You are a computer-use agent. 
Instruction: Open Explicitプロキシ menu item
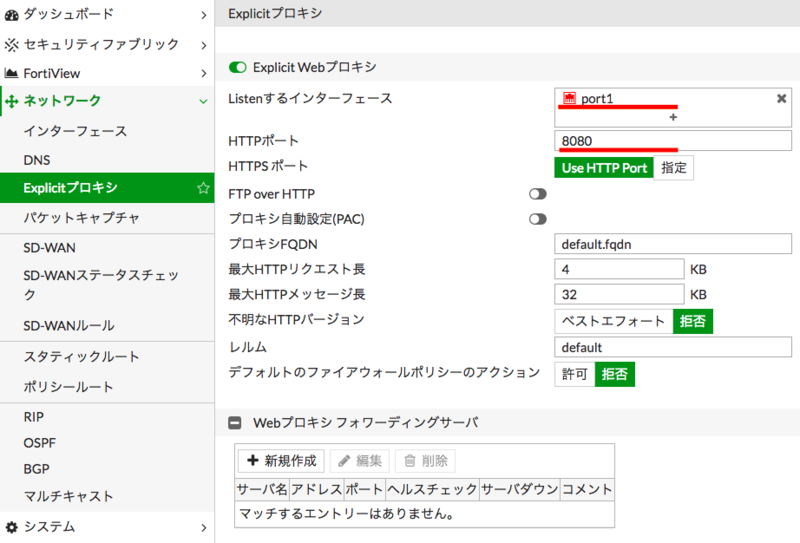pos(107,188)
